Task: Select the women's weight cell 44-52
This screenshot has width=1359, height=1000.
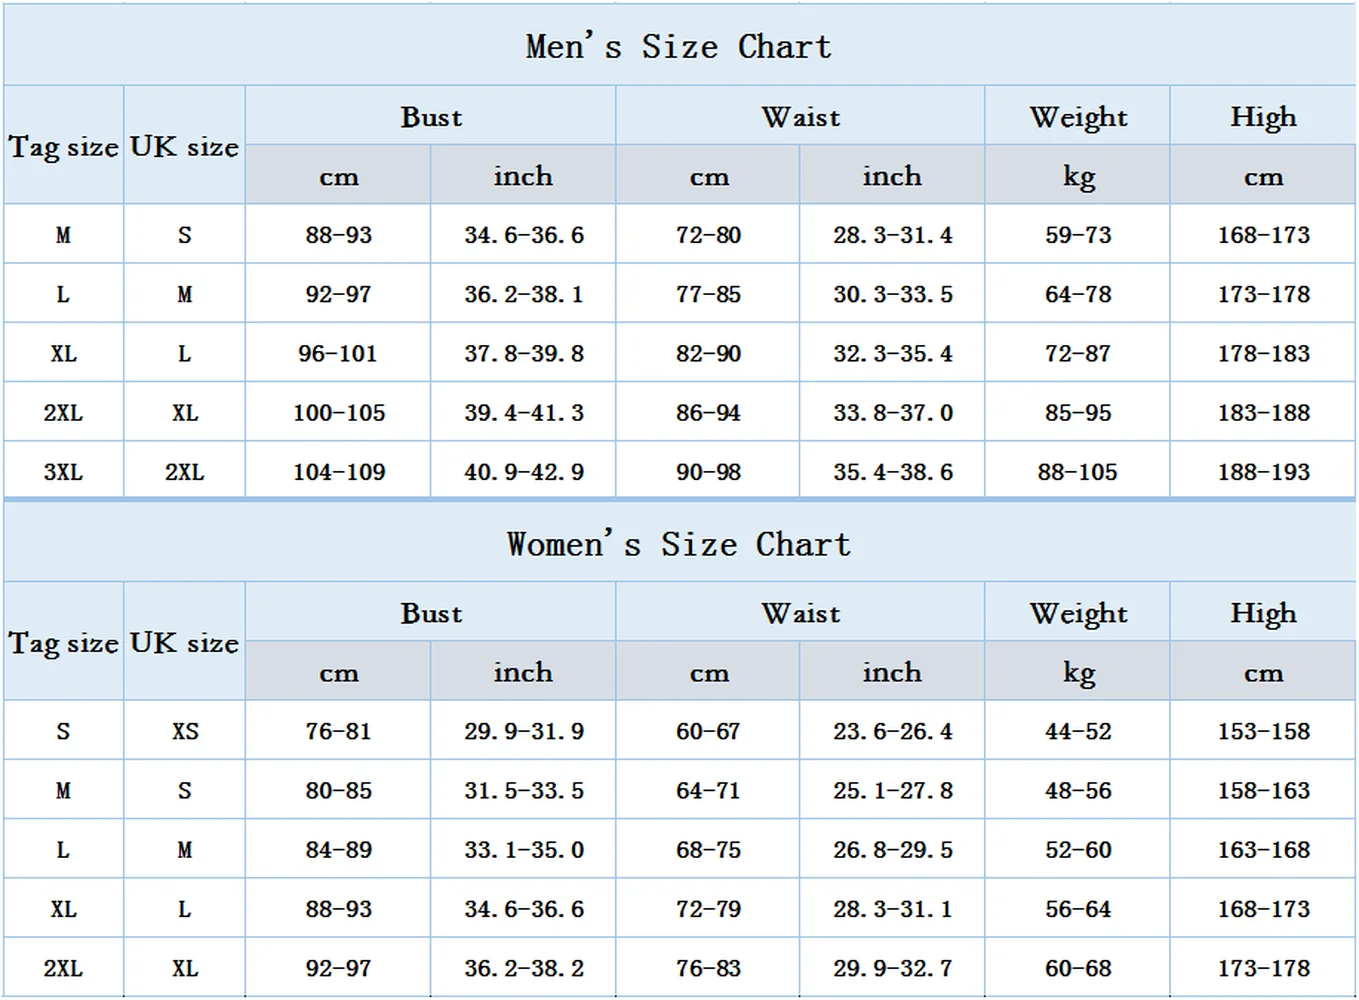Action: [x=1078, y=731]
